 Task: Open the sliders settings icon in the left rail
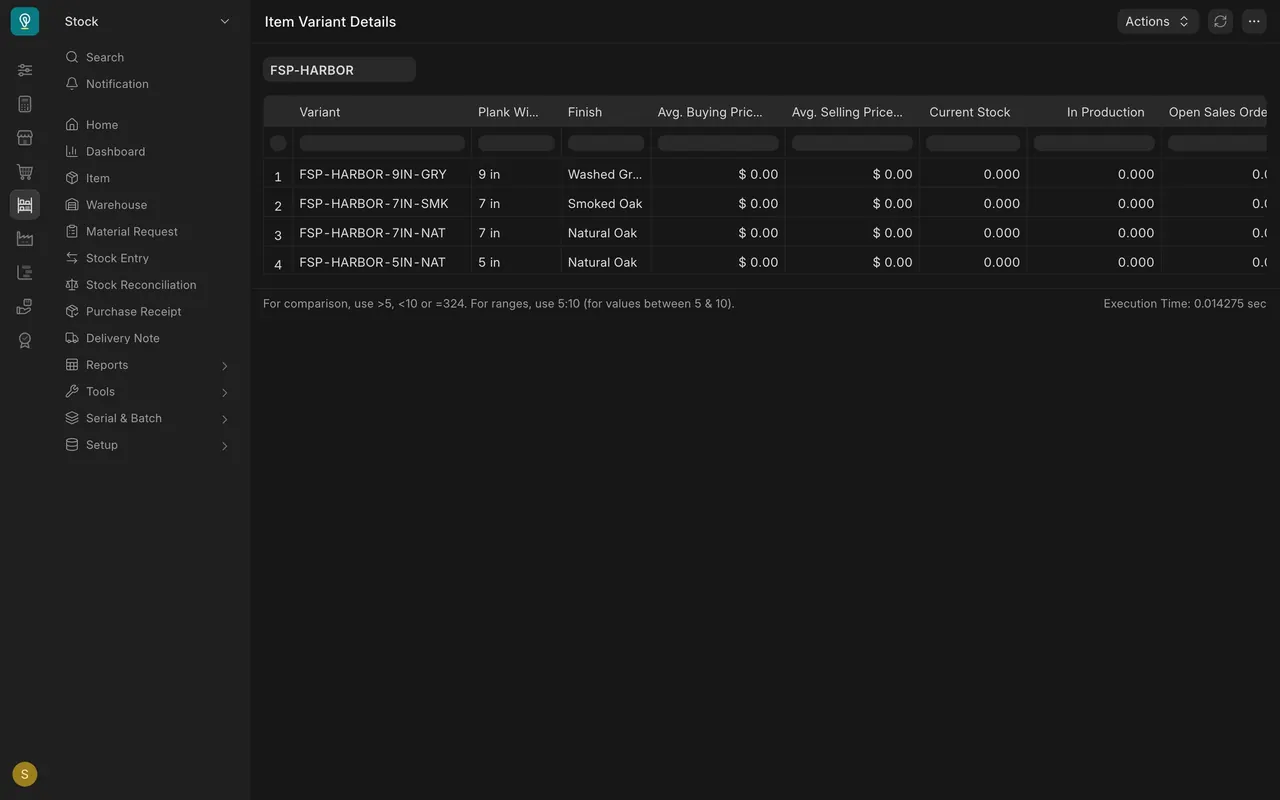25,70
